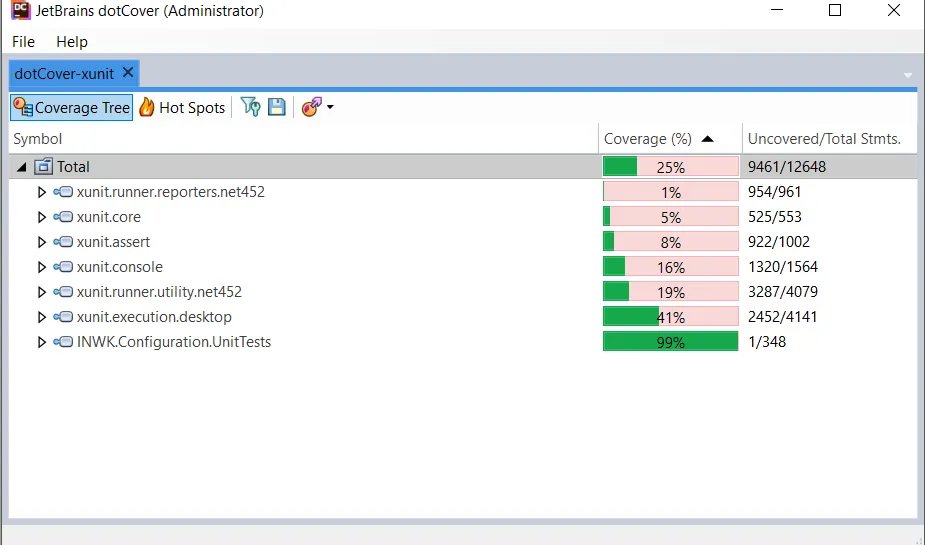This screenshot has width=925, height=545.
Task: Click the 1320/1564 statements value
Action: point(783,267)
